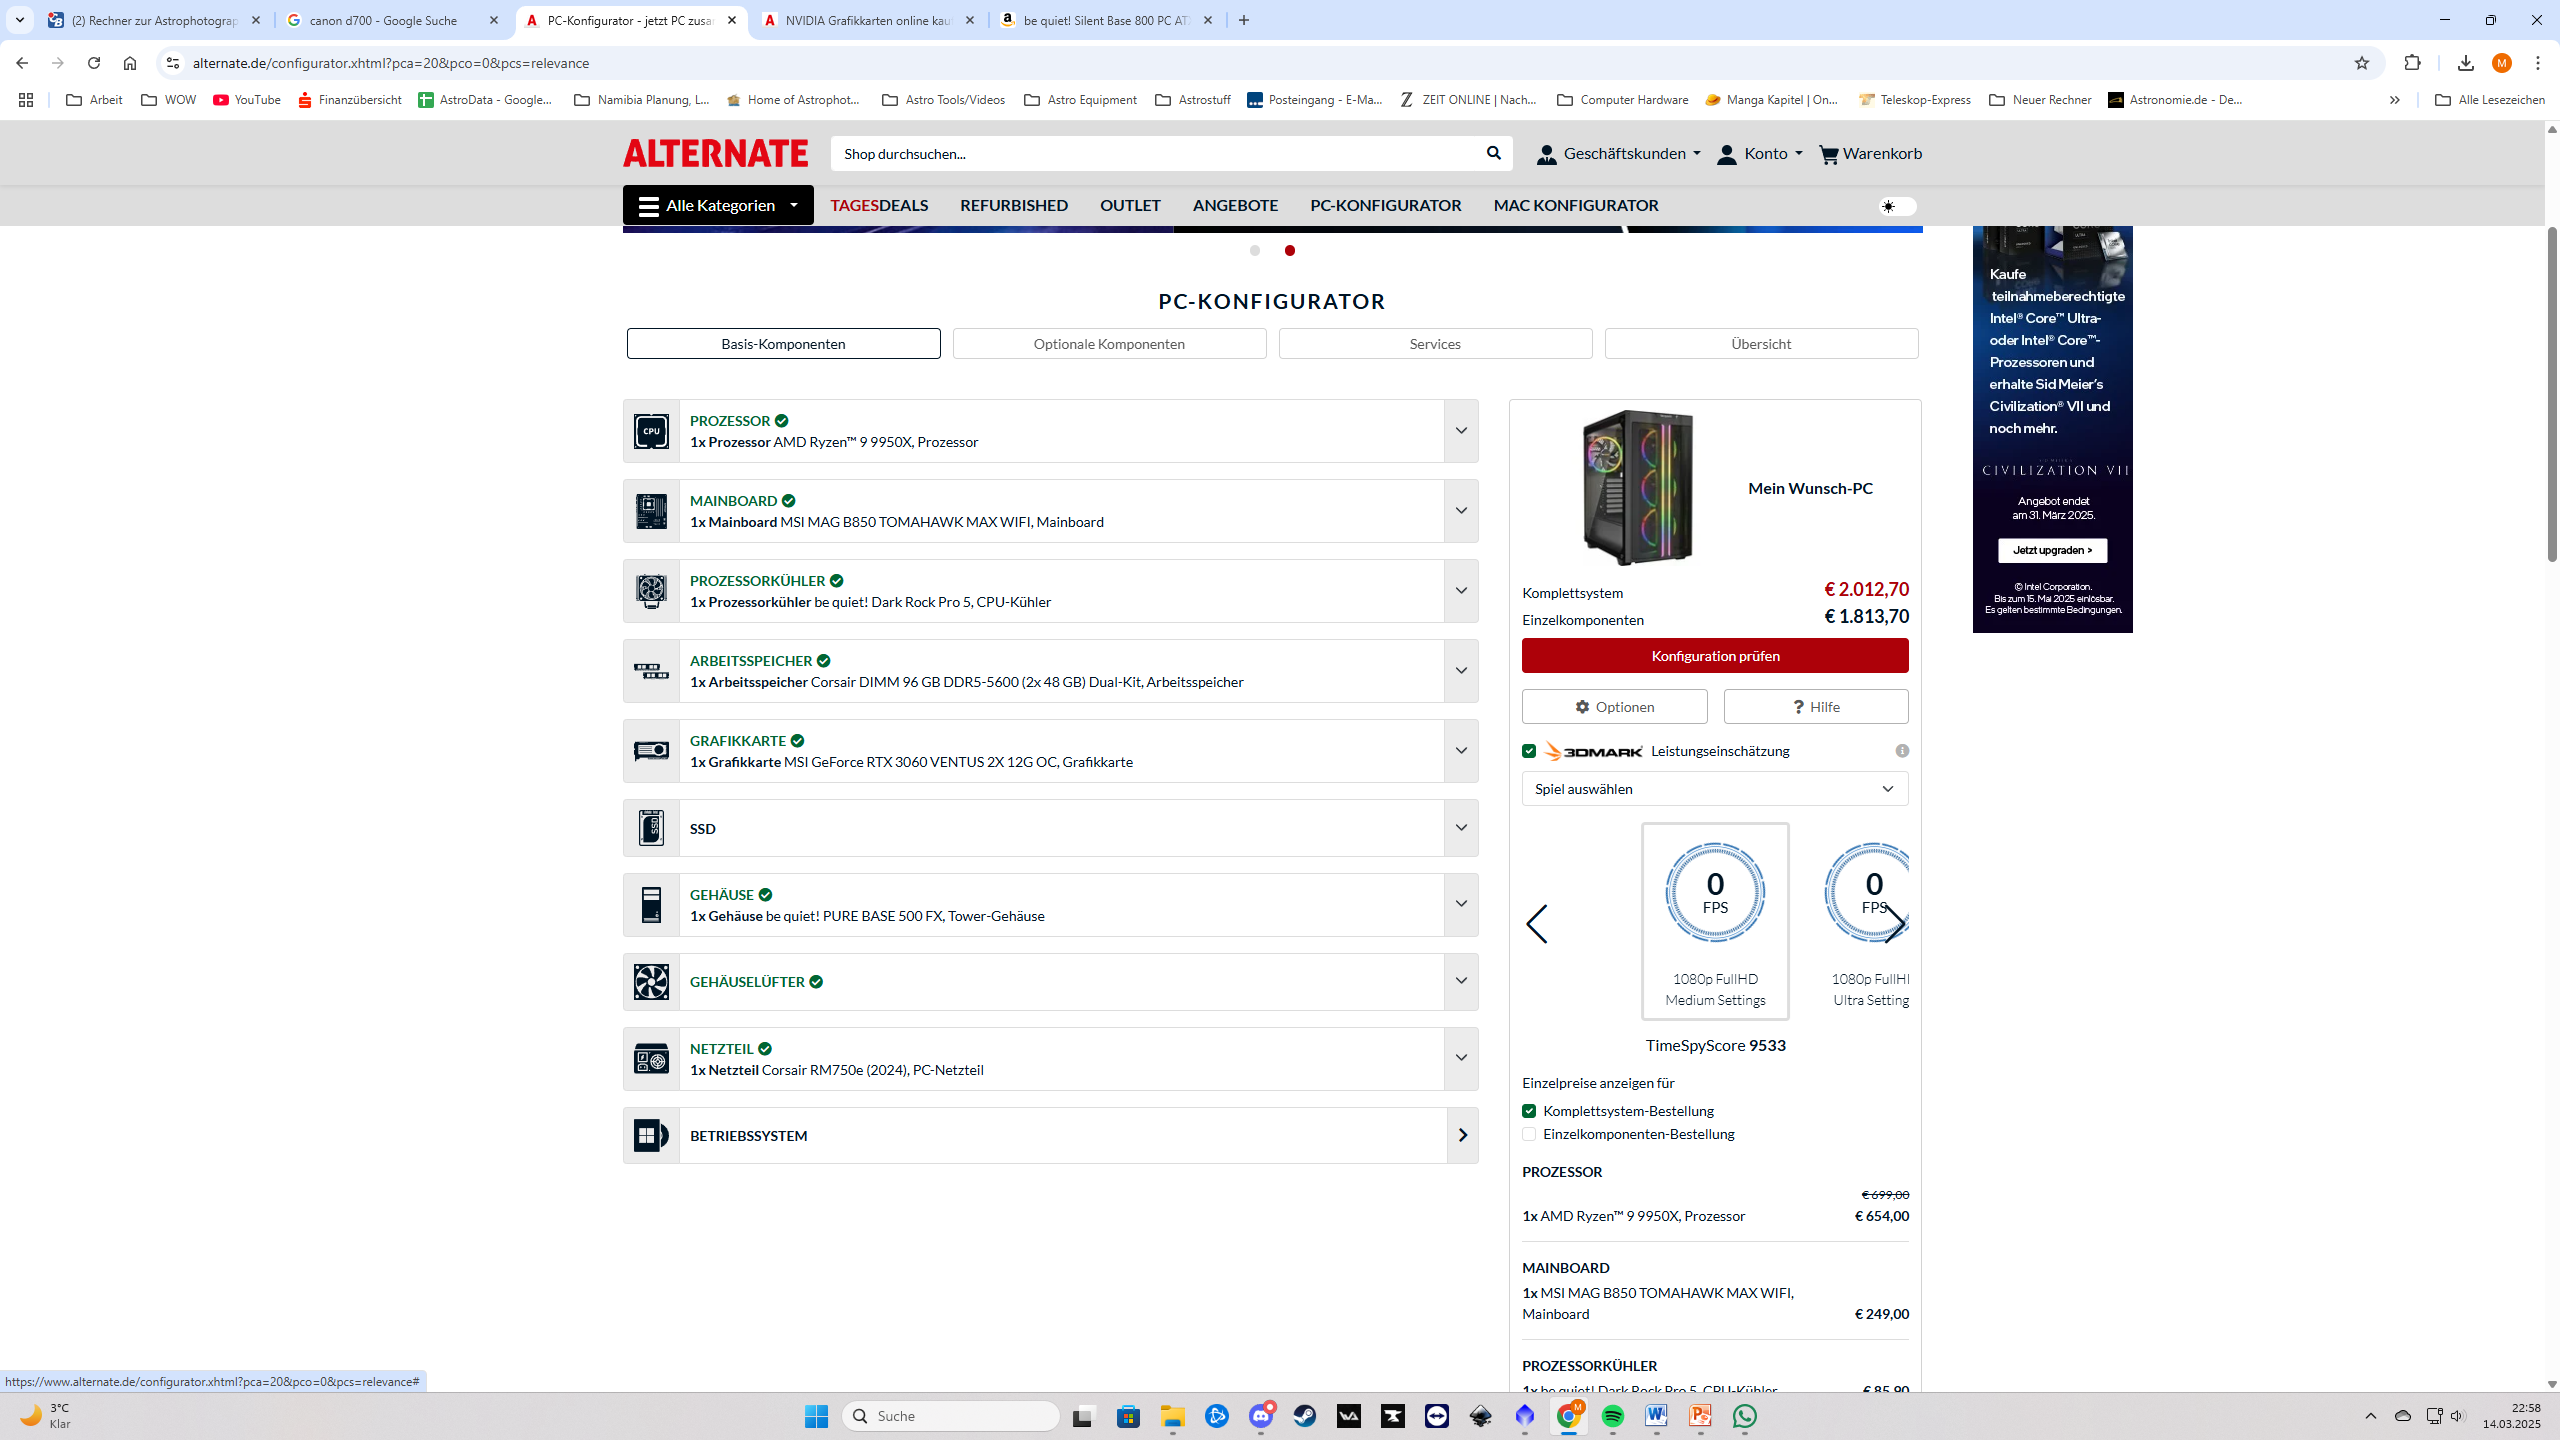This screenshot has height=1440, width=2560.
Task: Click the Mainboard component icon
Action: (651, 510)
